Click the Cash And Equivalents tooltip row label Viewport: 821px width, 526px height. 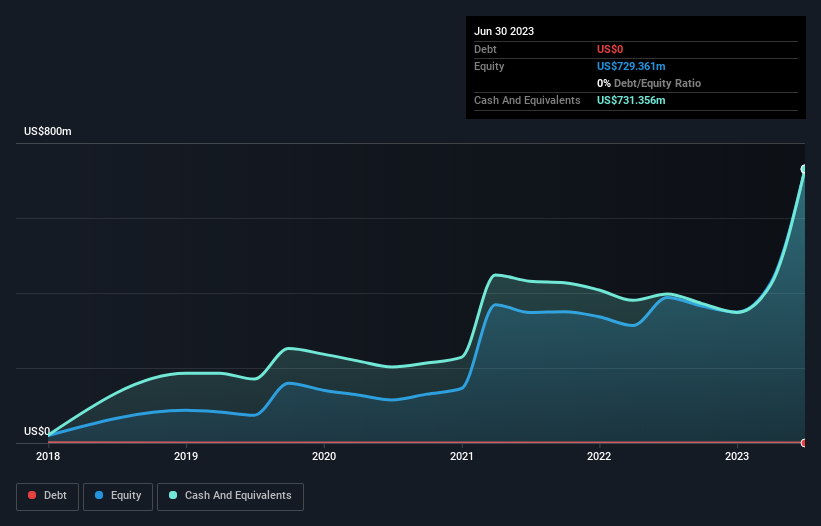point(527,100)
